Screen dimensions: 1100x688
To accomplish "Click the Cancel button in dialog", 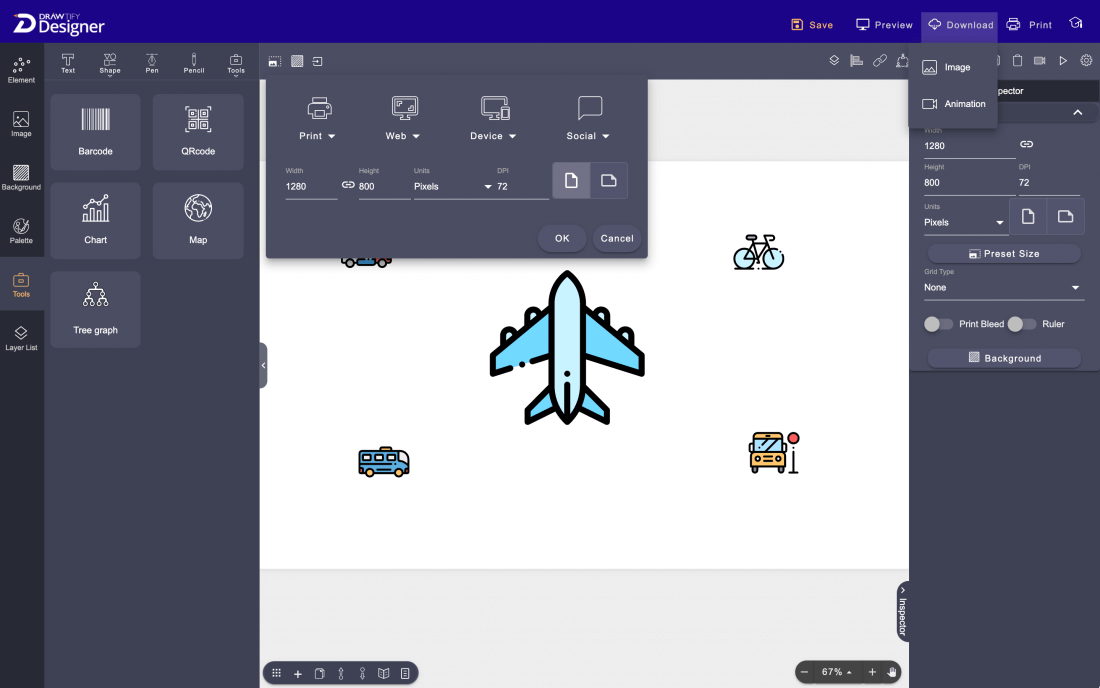I will 617,238.
